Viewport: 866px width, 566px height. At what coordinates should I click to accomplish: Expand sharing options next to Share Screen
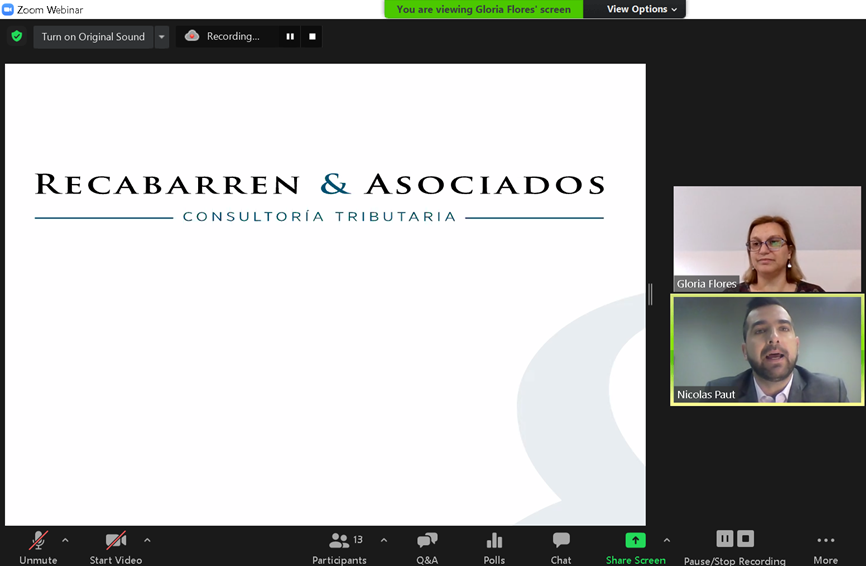[x=667, y=540]
